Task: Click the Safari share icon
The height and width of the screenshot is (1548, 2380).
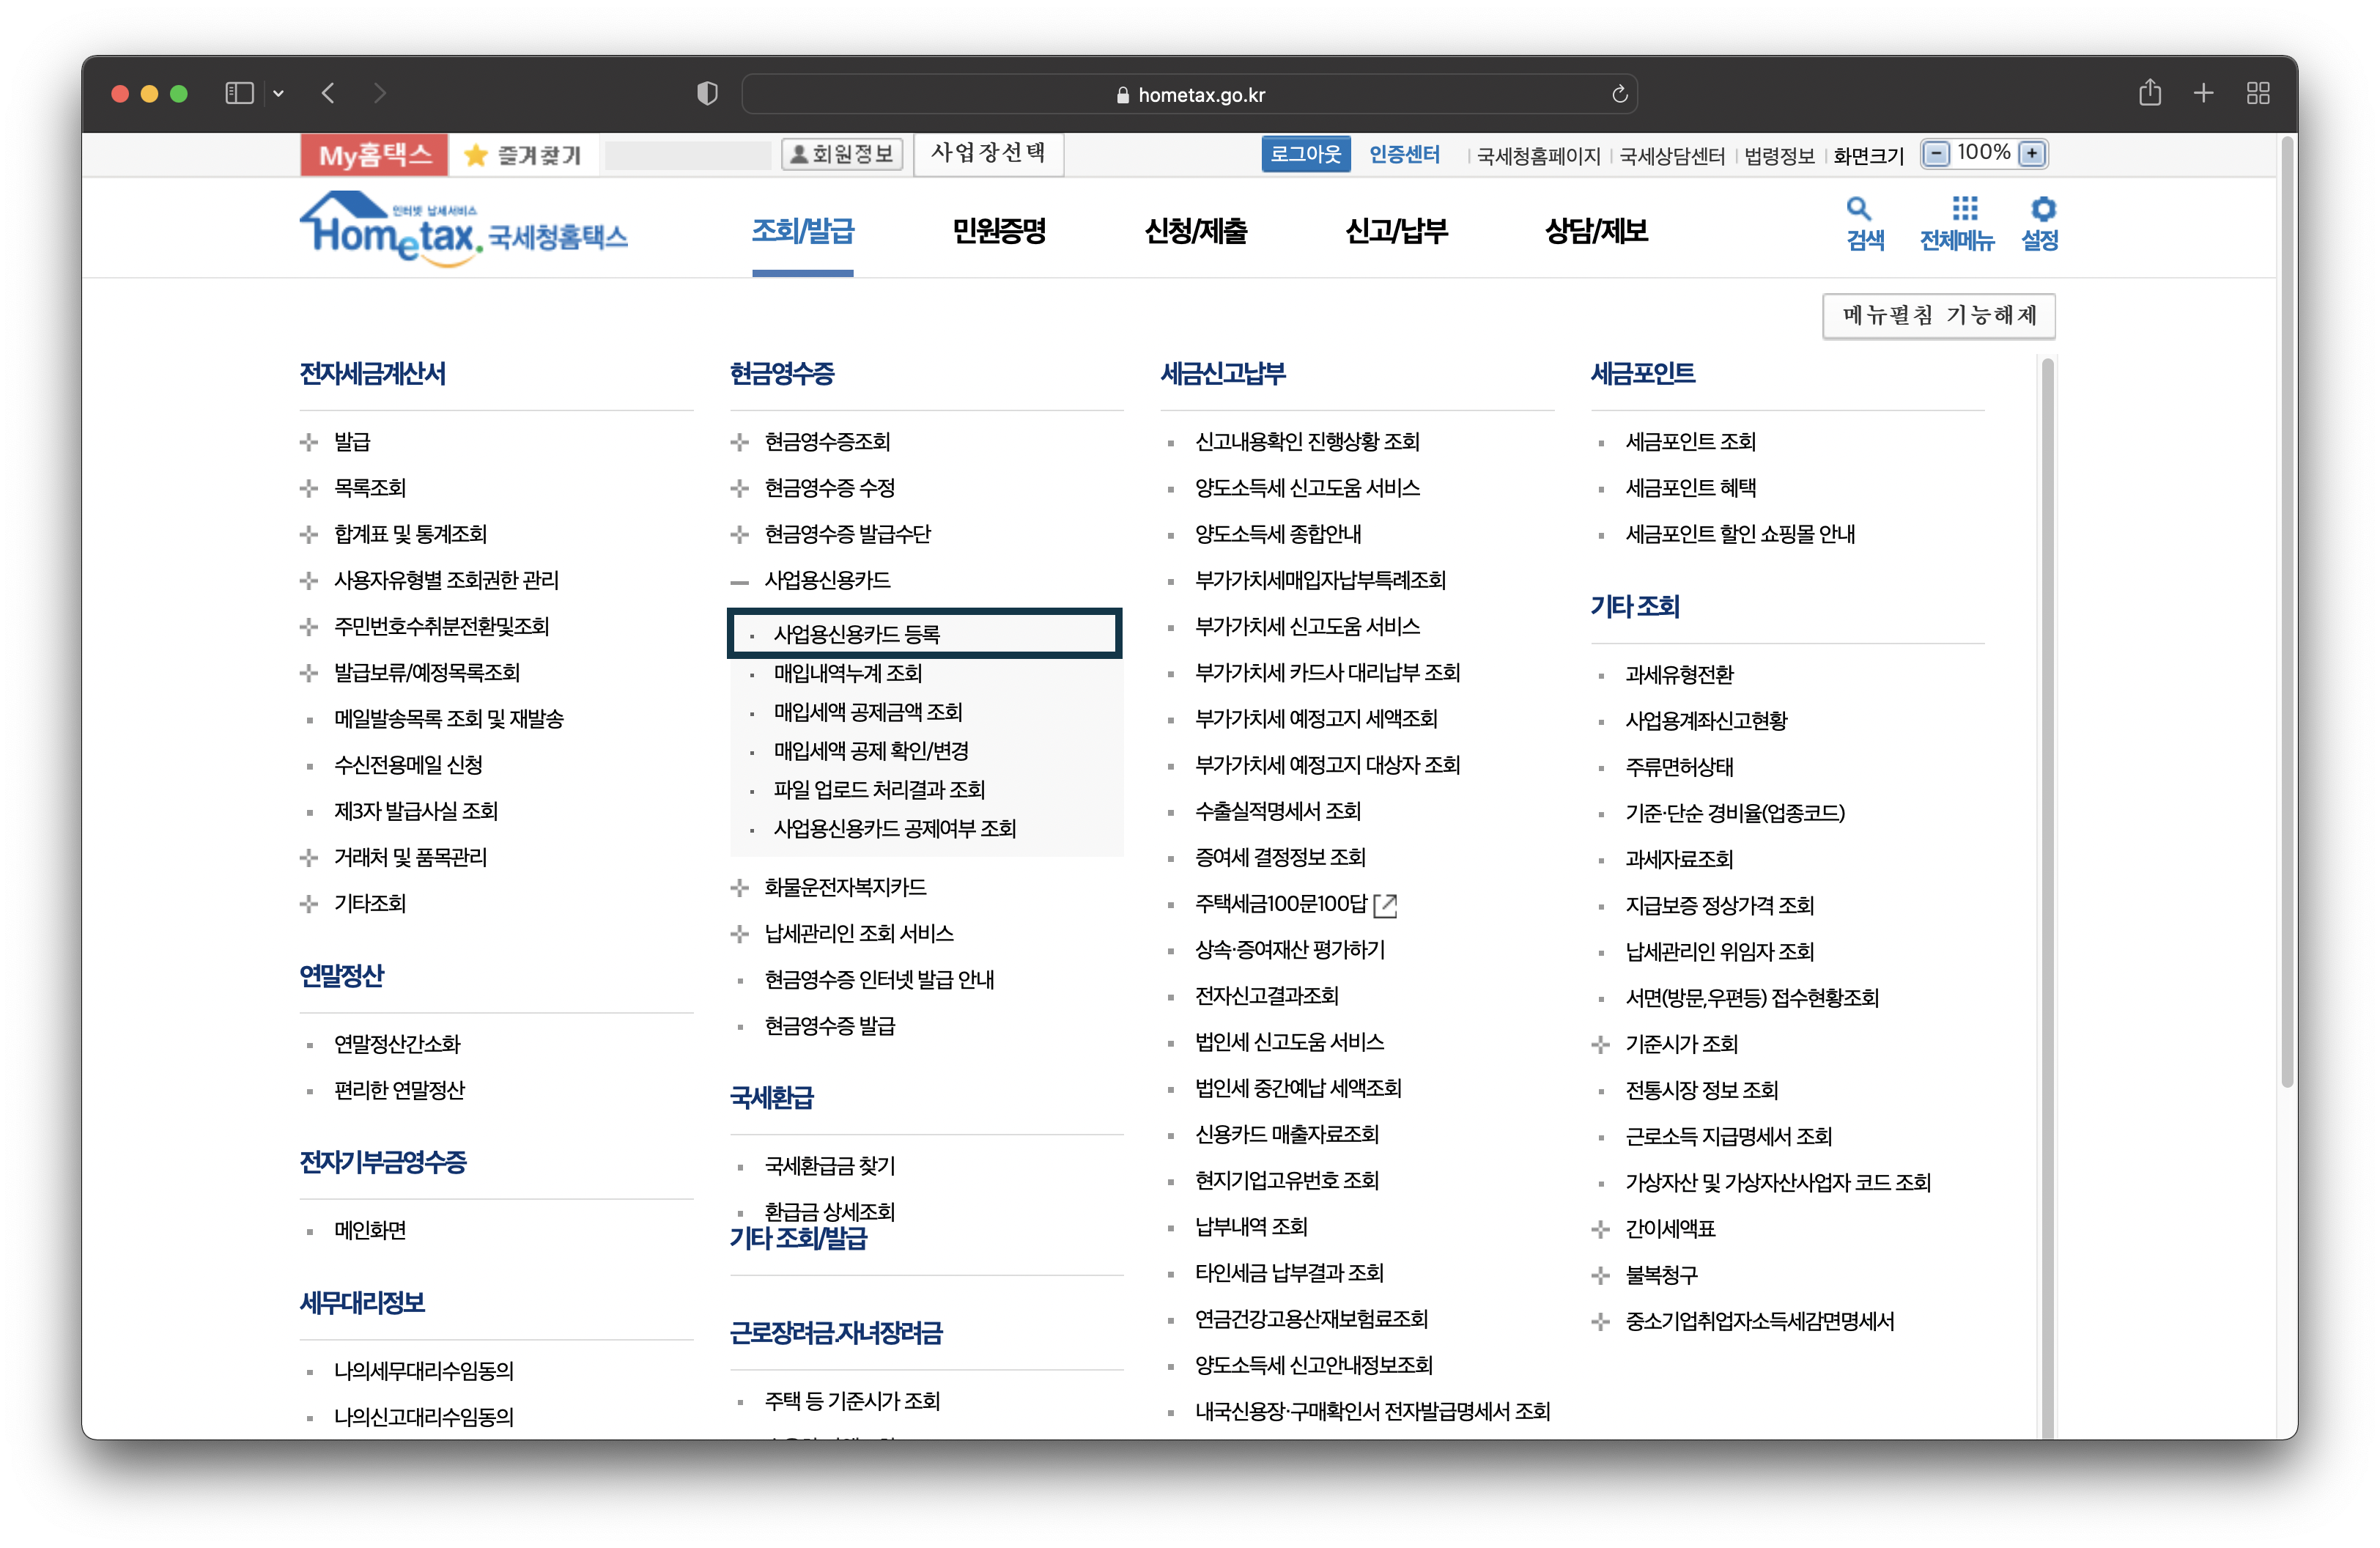Action: point(2151,93)
